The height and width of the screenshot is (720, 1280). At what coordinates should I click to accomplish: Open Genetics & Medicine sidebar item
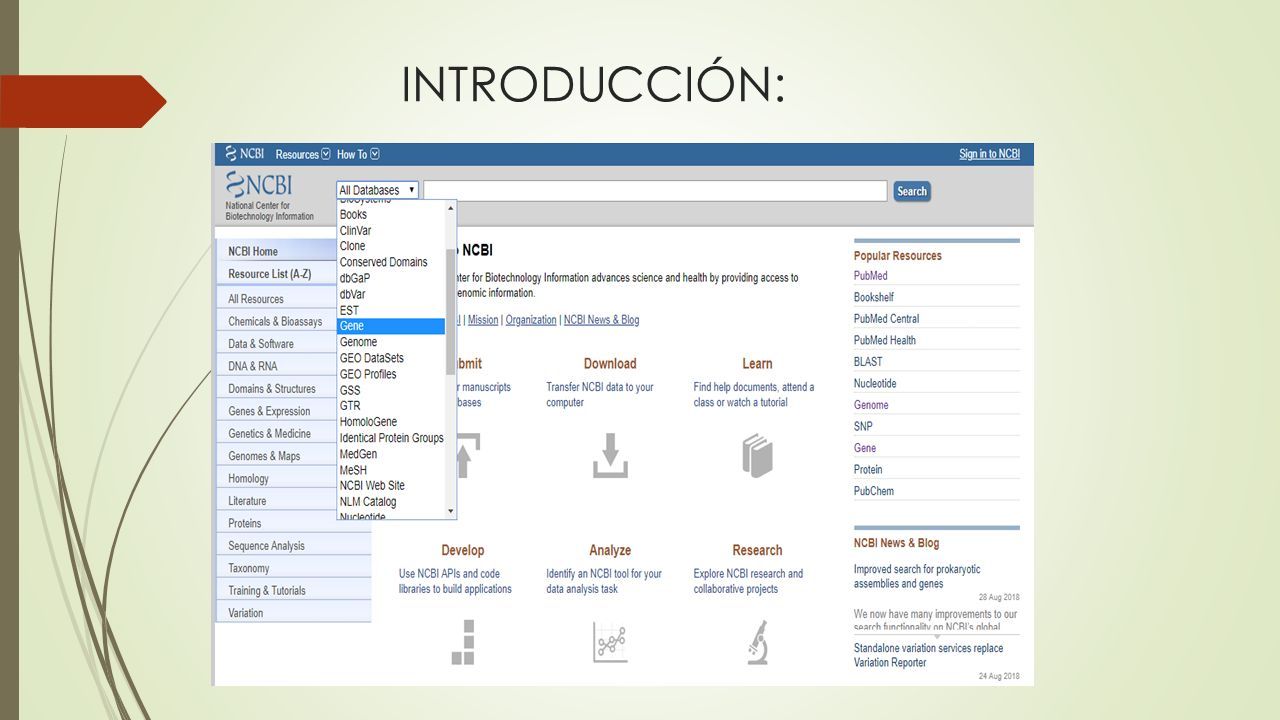(277, 434)
